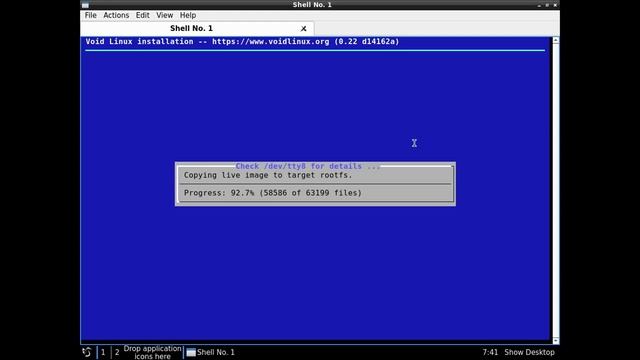Click the terminal vertical scrollbar track

[556, 190]
